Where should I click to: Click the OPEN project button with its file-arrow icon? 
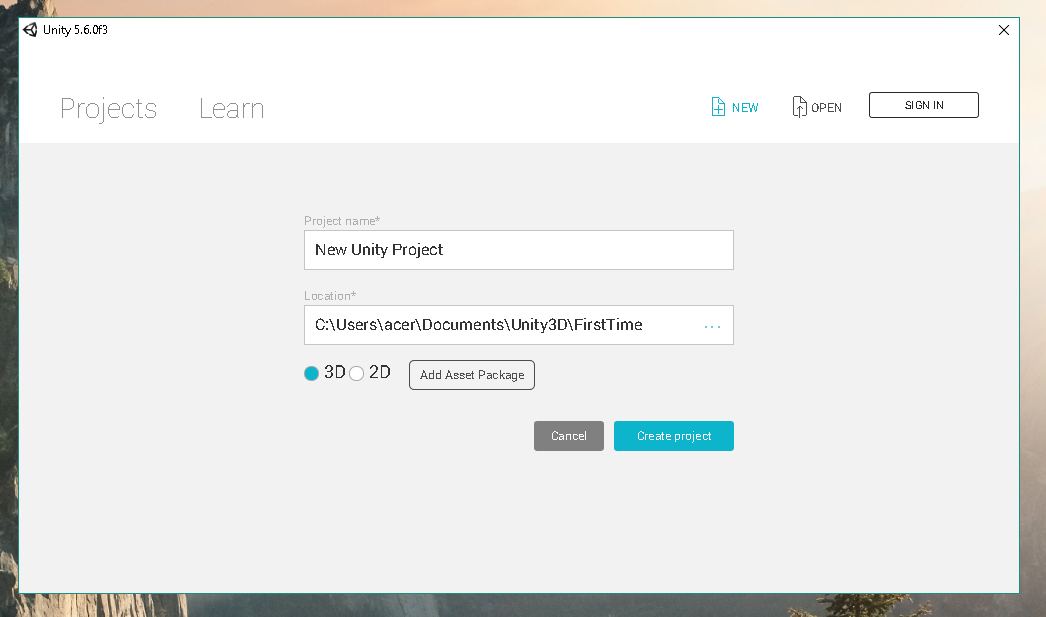817,107
